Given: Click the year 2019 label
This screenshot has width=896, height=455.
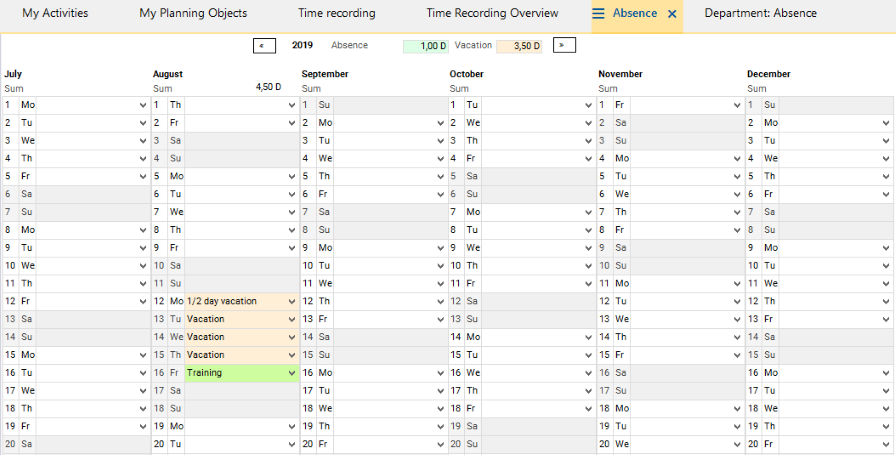Looking at the screenshot, I should click(x=302, y=45).
